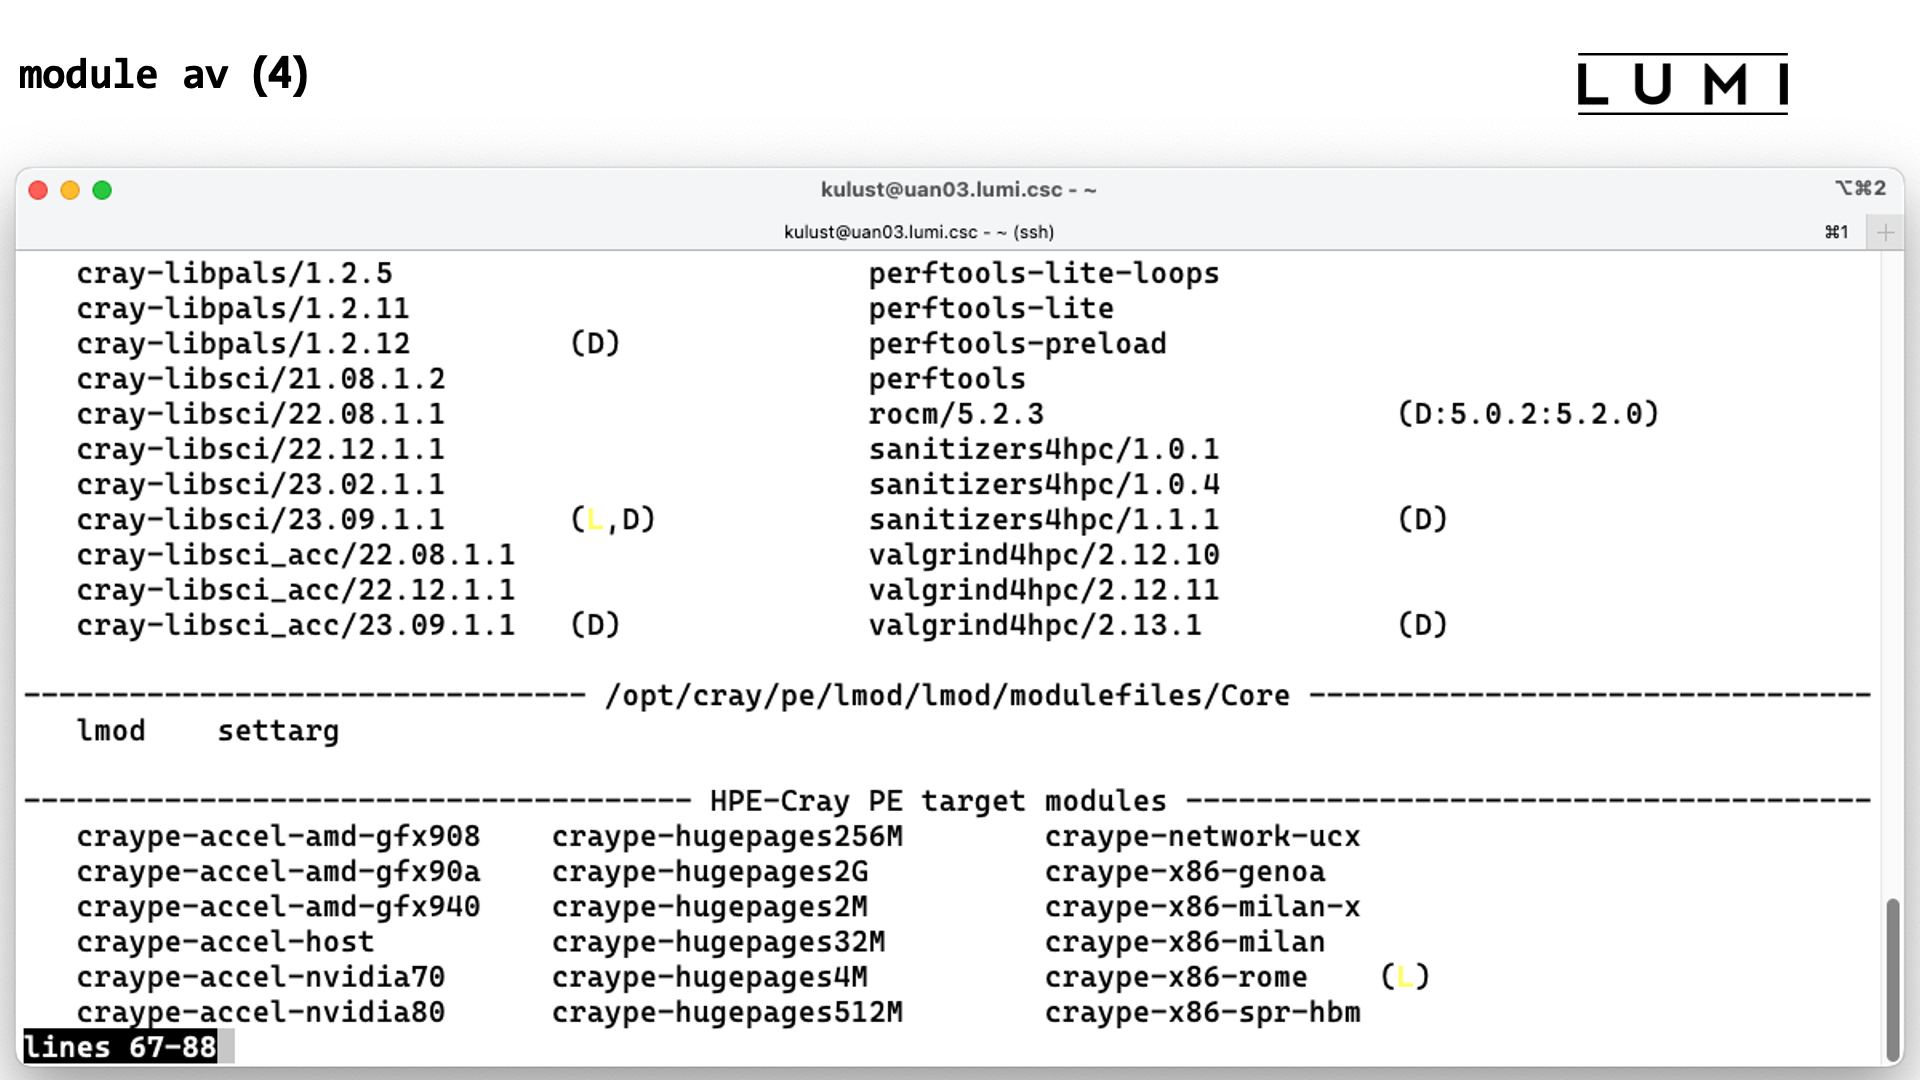Viewport: 1920px width, 1080px height.
Task: Select the settarg module name
Action: [x=278, y=731]
